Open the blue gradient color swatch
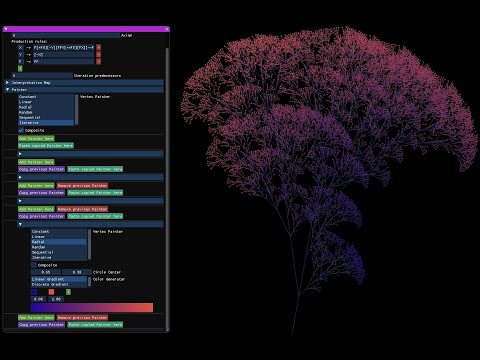The height and width of the screenshot is (360, 480). (34, 292)
